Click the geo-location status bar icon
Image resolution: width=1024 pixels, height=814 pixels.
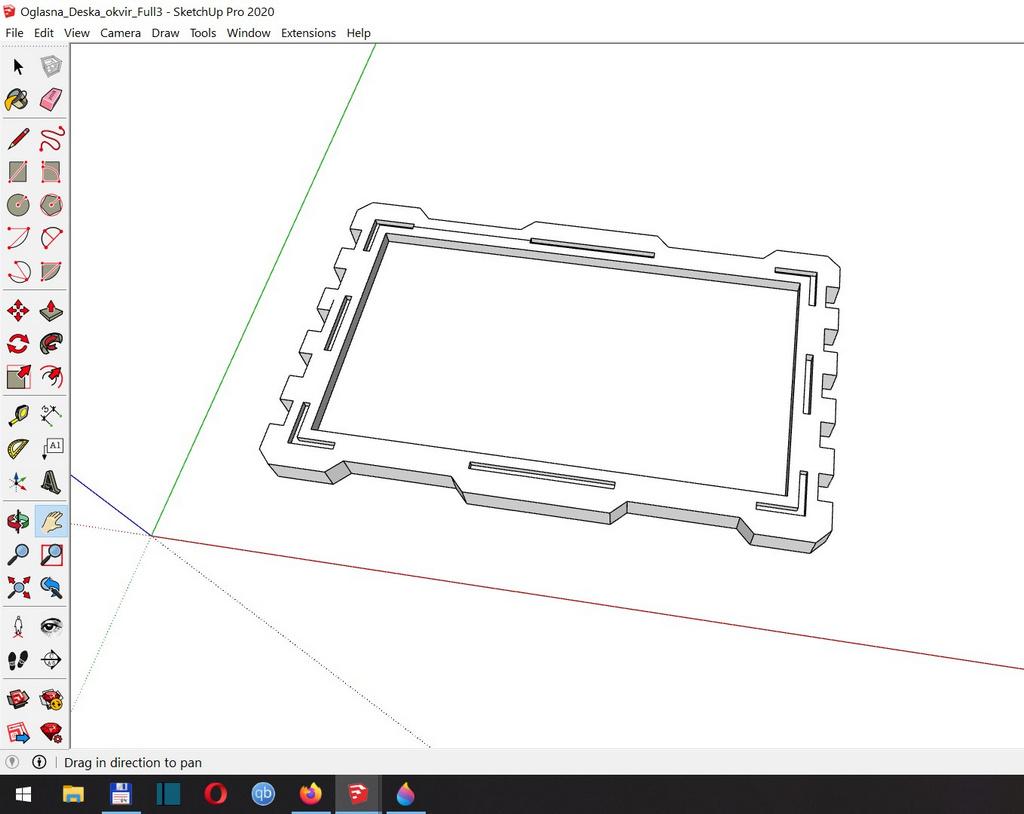[x=12, y=762]
